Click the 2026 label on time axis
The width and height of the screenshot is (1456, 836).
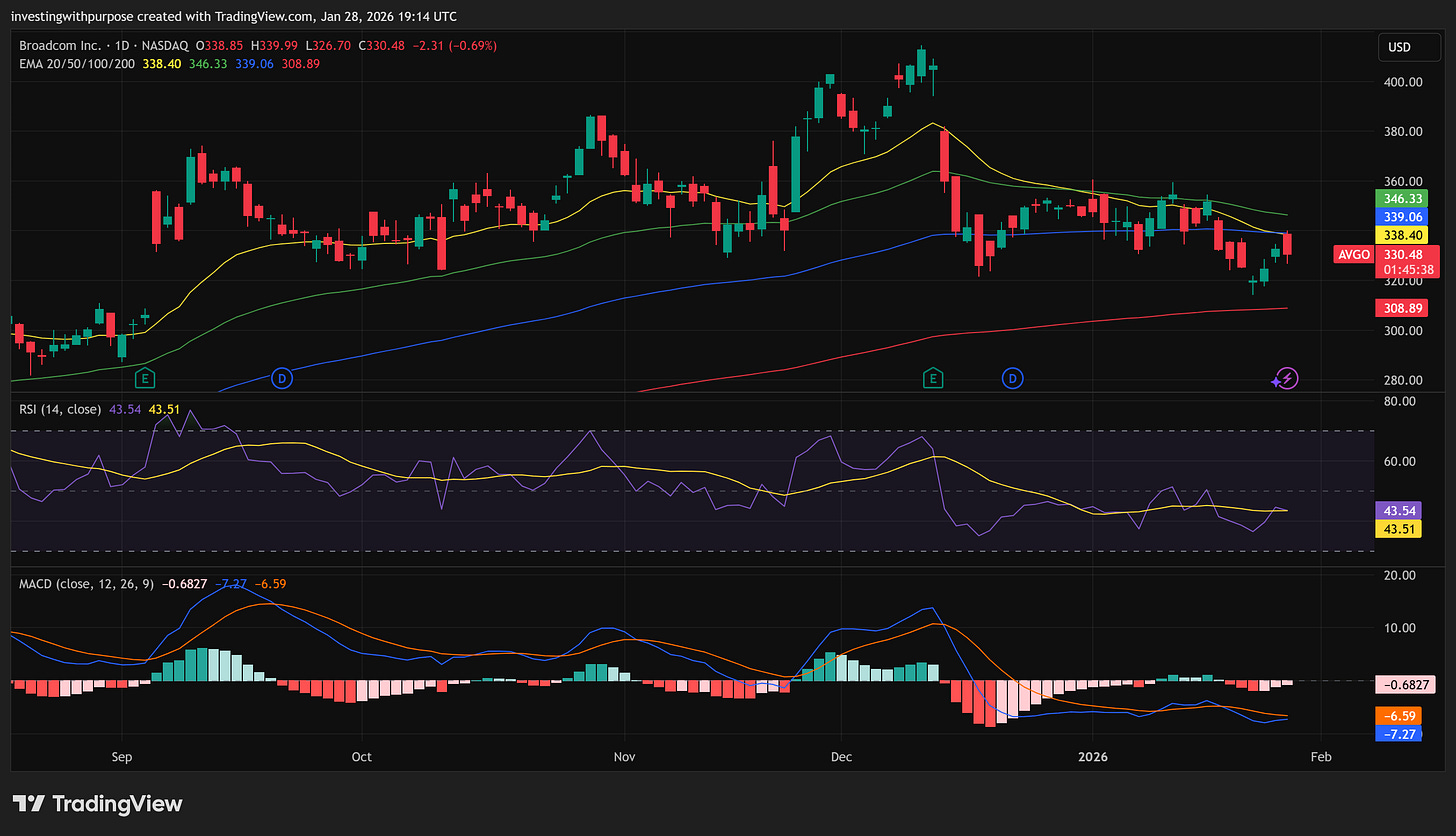tap(1092, 757)
